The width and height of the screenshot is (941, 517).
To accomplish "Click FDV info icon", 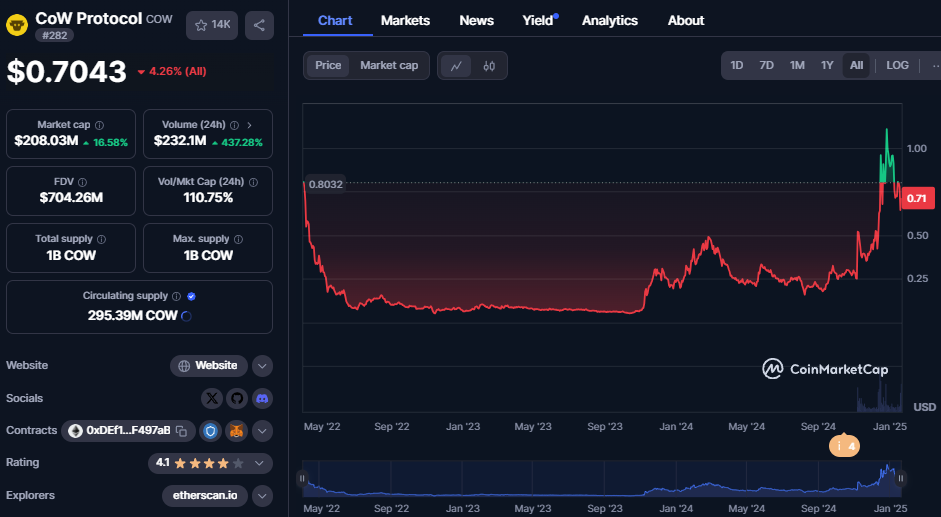I will click(83, 182).
